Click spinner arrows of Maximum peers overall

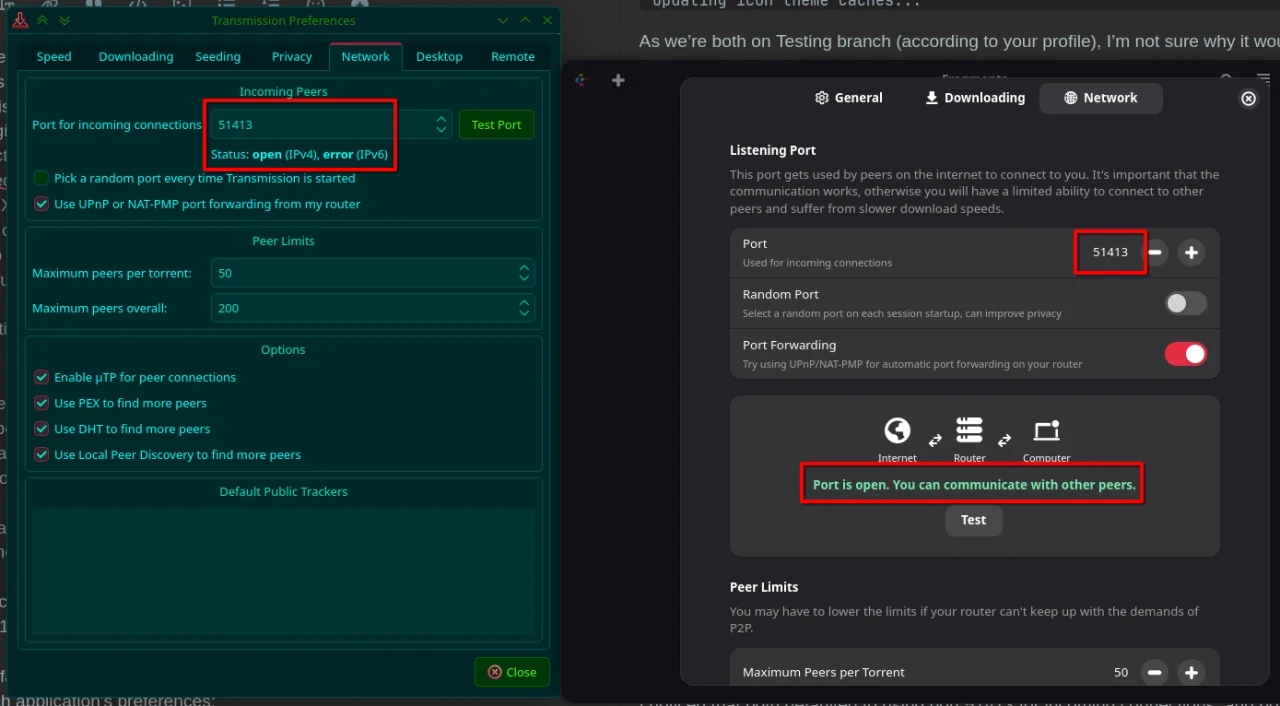coord(524,308)
